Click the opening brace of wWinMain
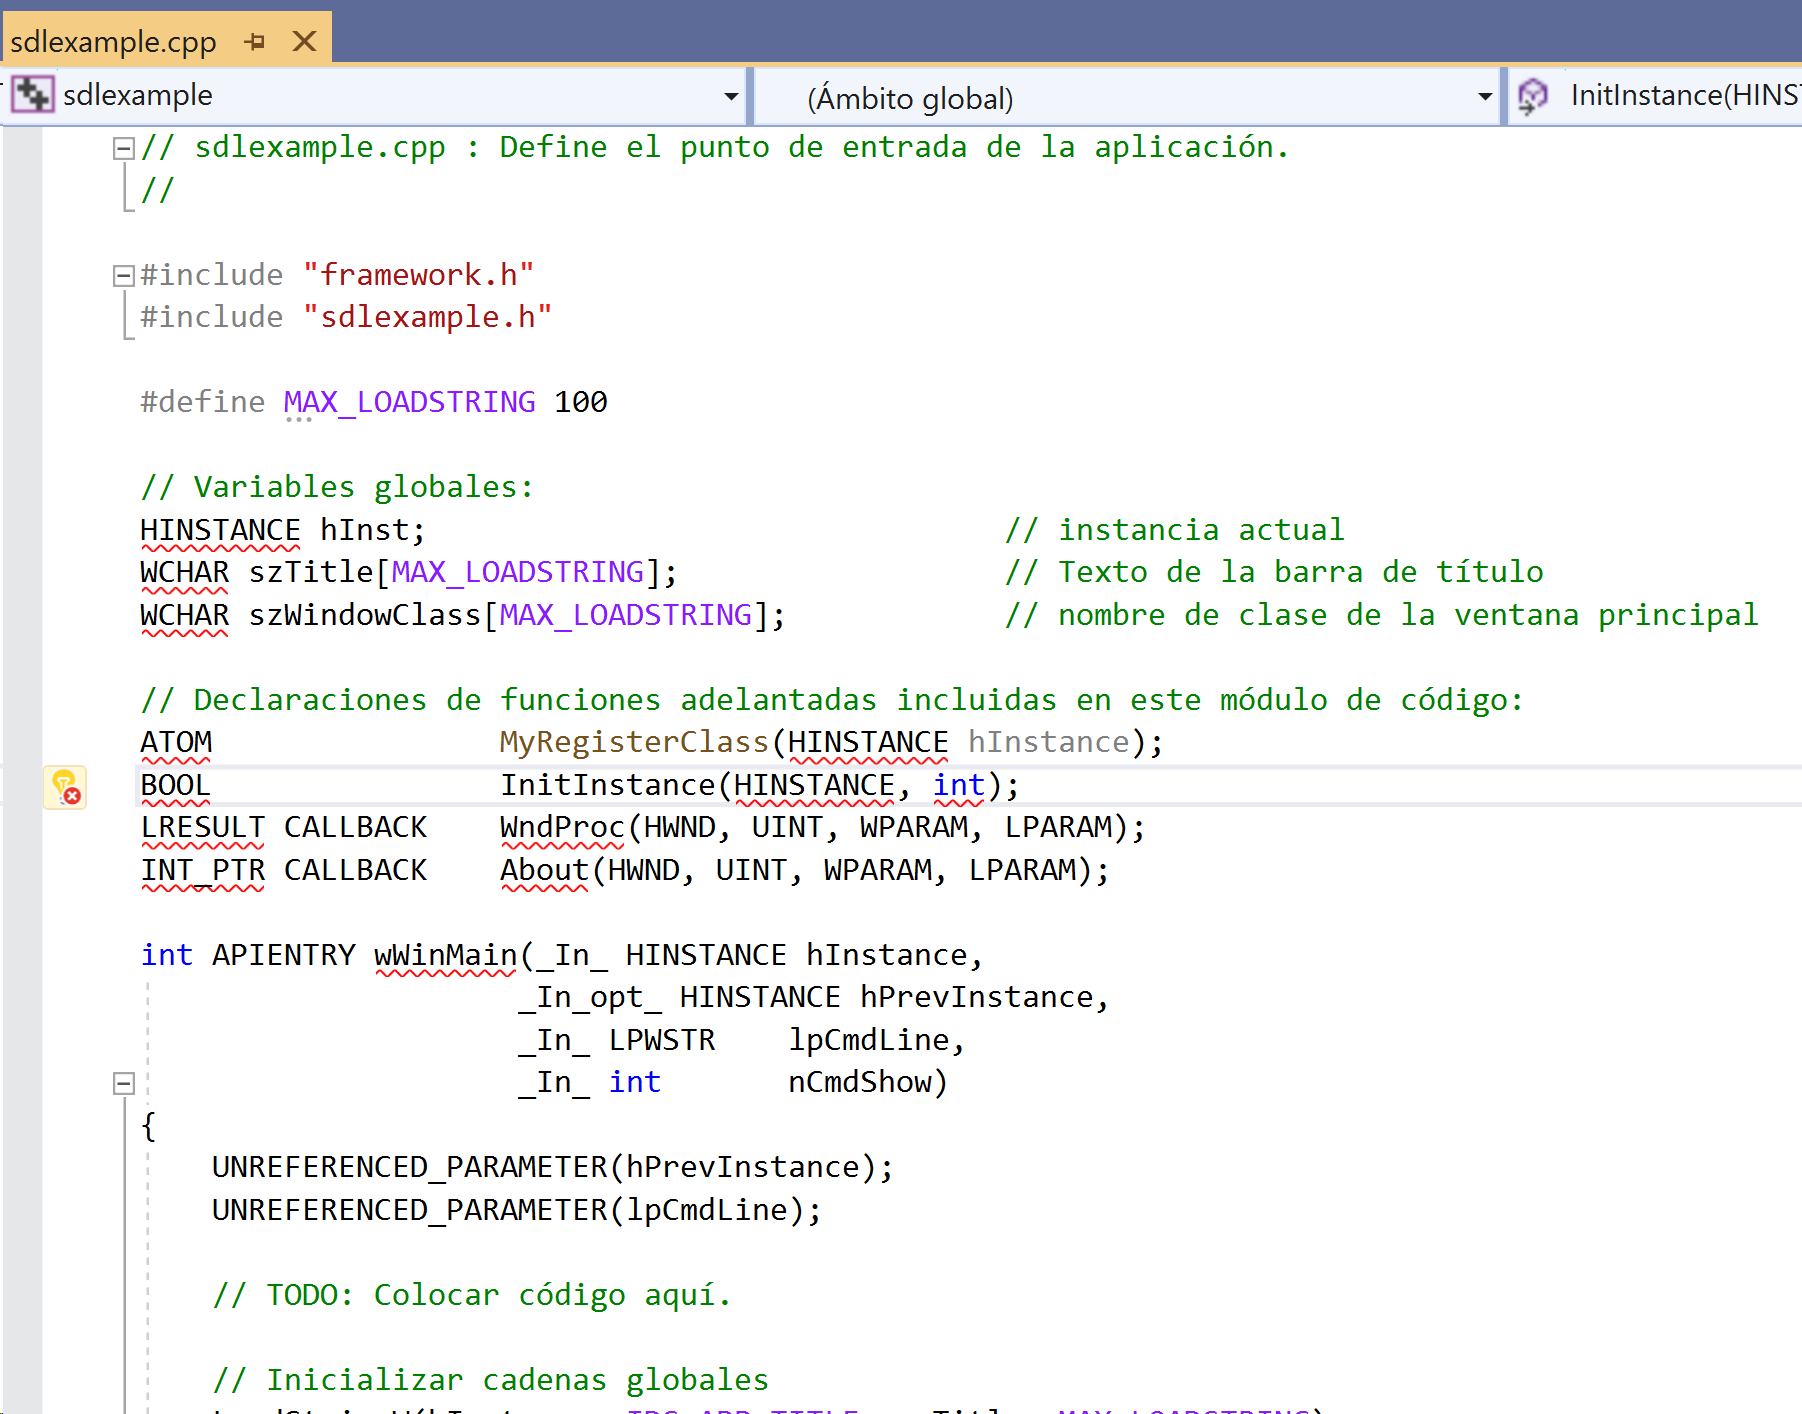The height and width of the screenshot is (1414, 1802). click(x=149, y=1126)
